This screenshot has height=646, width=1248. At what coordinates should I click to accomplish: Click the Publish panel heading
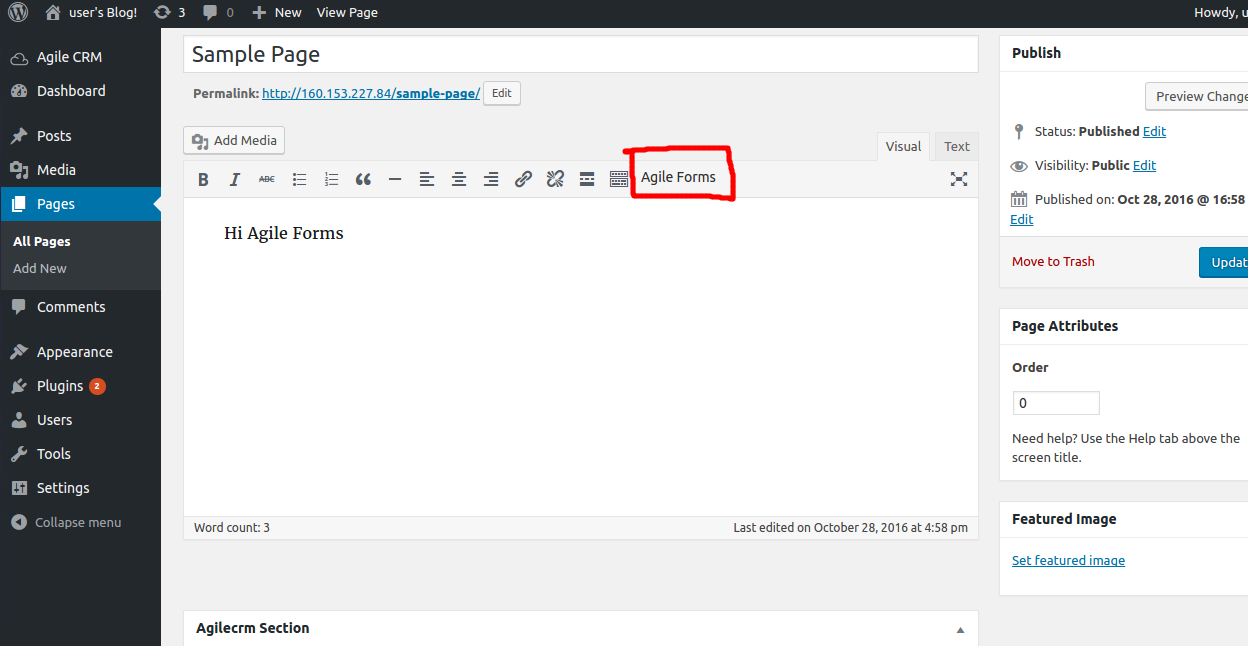tap(1036, 53)
